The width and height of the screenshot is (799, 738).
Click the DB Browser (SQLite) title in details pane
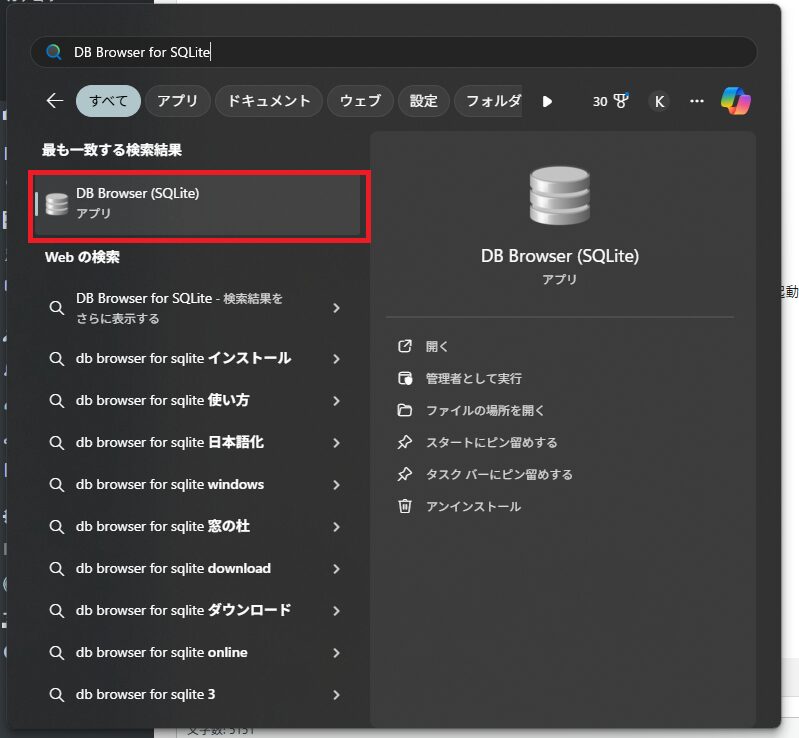(560, 256)
